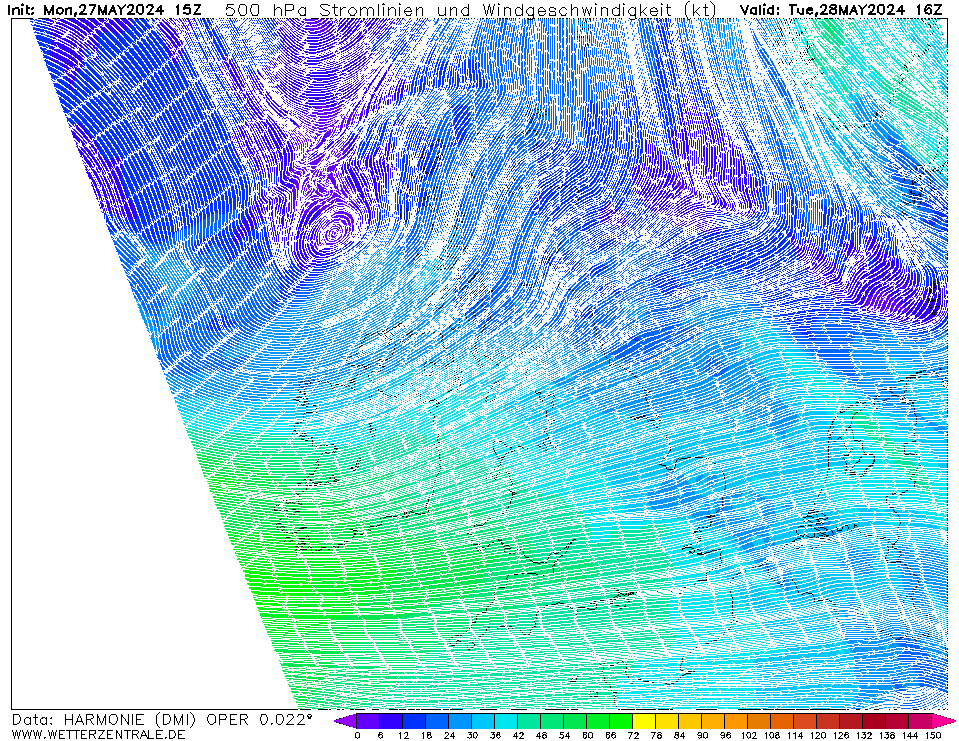The height and width of the screenshot is (741, 959).
Task: Select the orange 96–102 kt legend swatch
Action: [736, 721]
